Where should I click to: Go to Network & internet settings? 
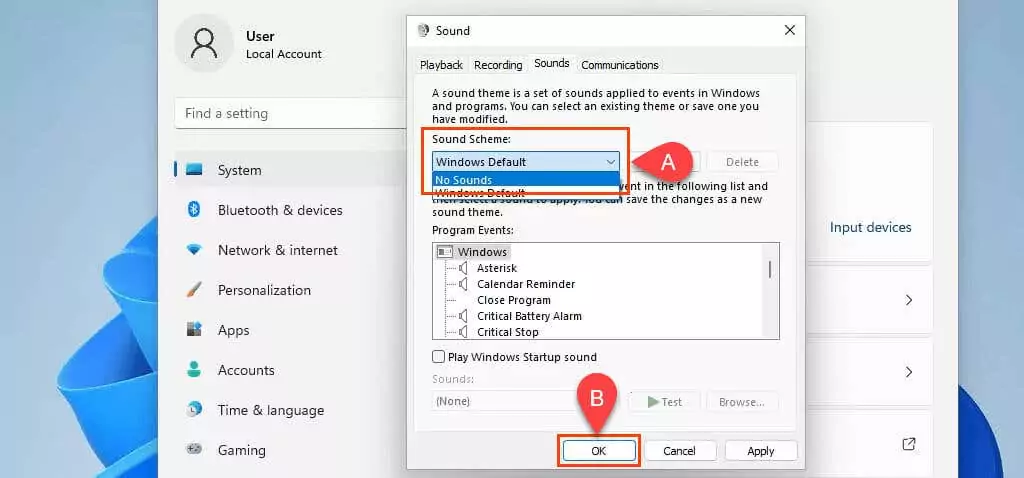(x=278, y=250)
